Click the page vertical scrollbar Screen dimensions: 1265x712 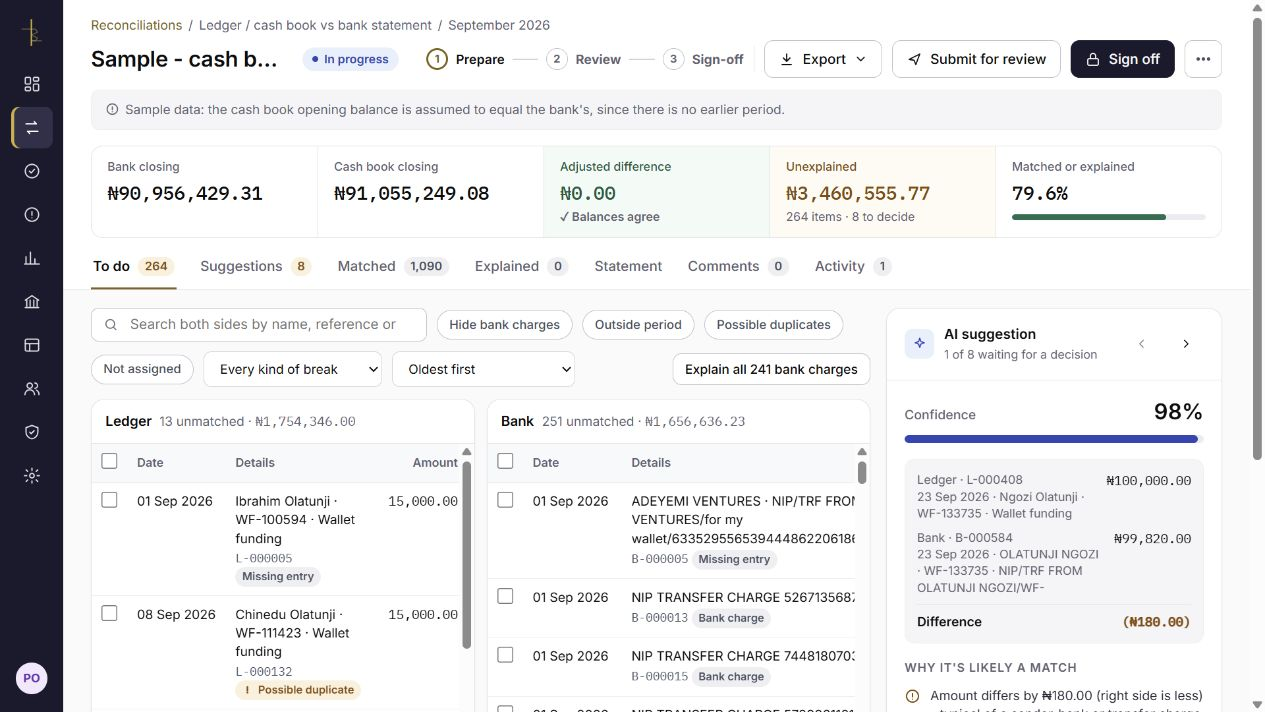[1258, 240]
